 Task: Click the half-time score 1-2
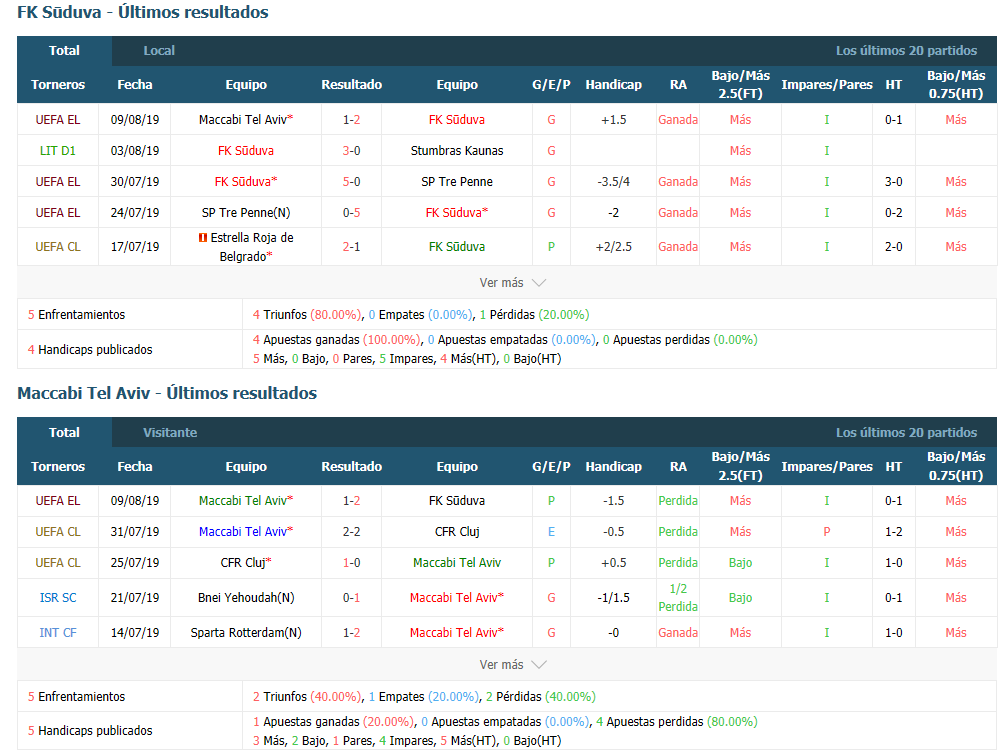point(894,532)
